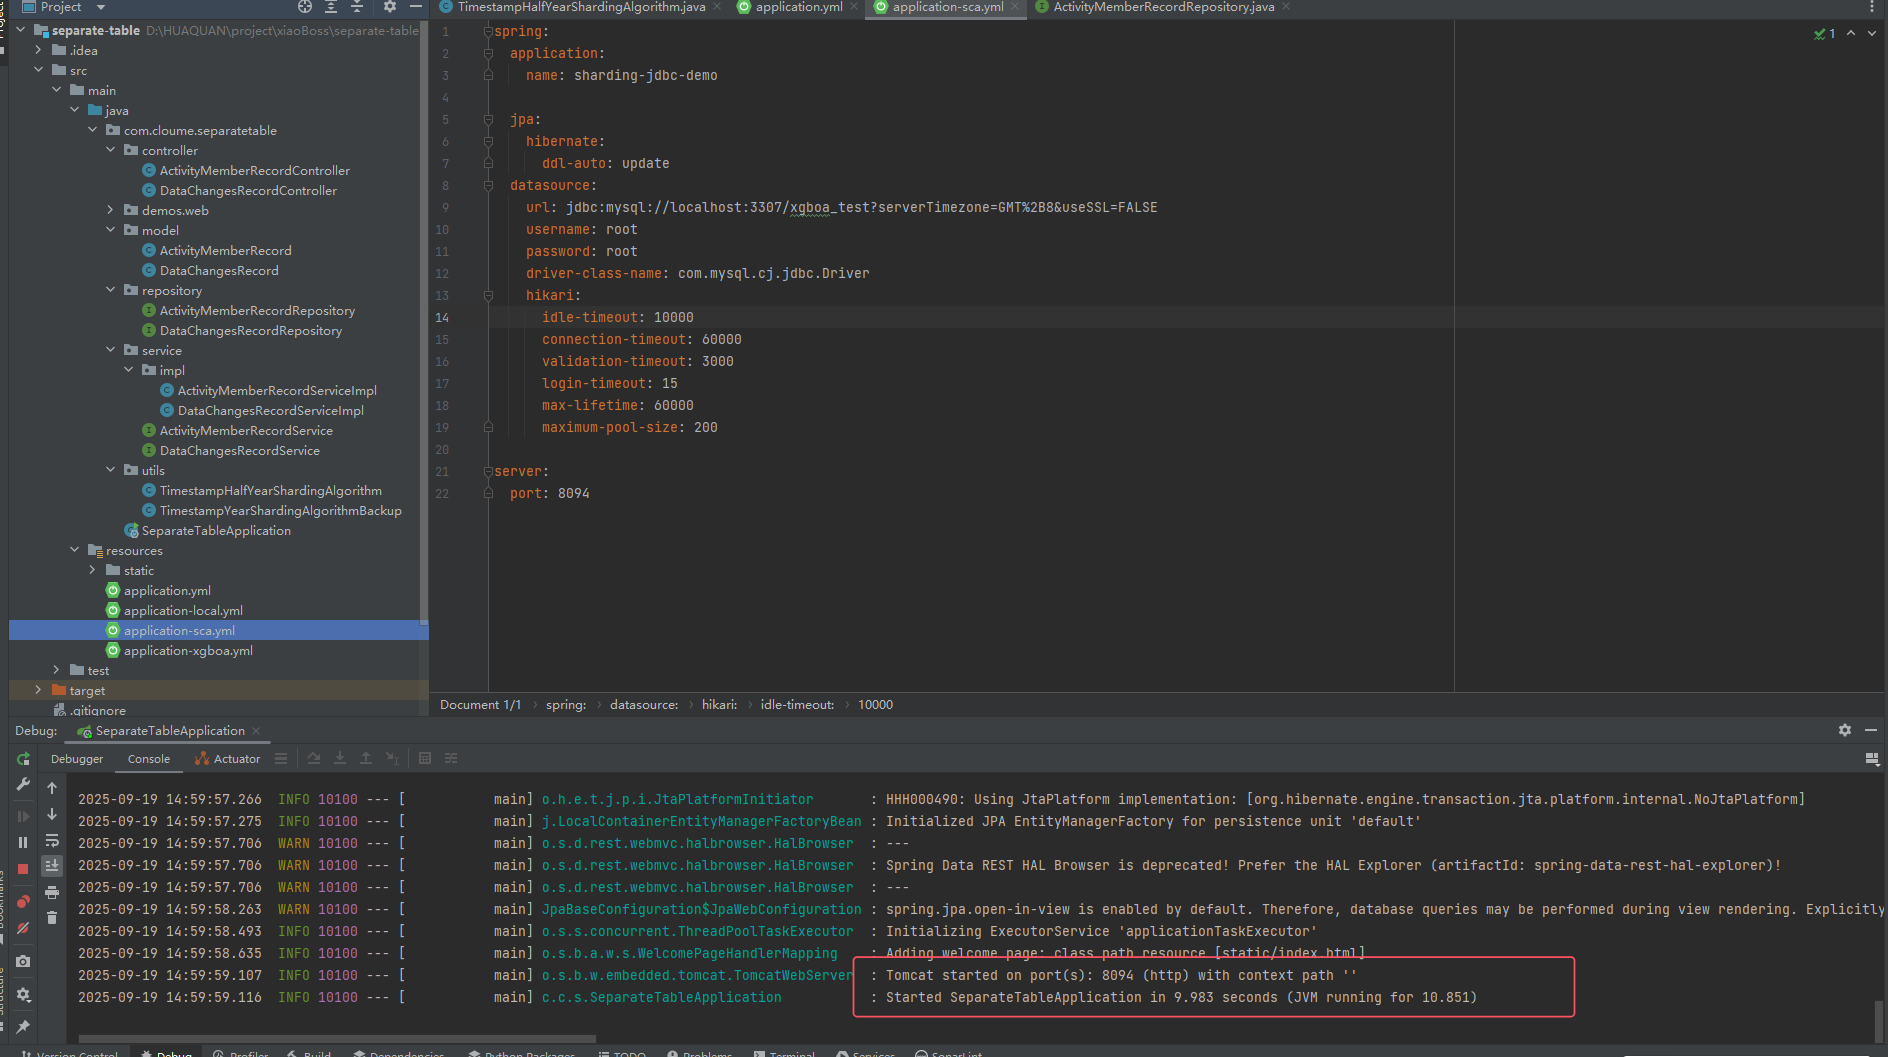Expand the target folder
1888x1057 pixels.
[x=39, y=690]
